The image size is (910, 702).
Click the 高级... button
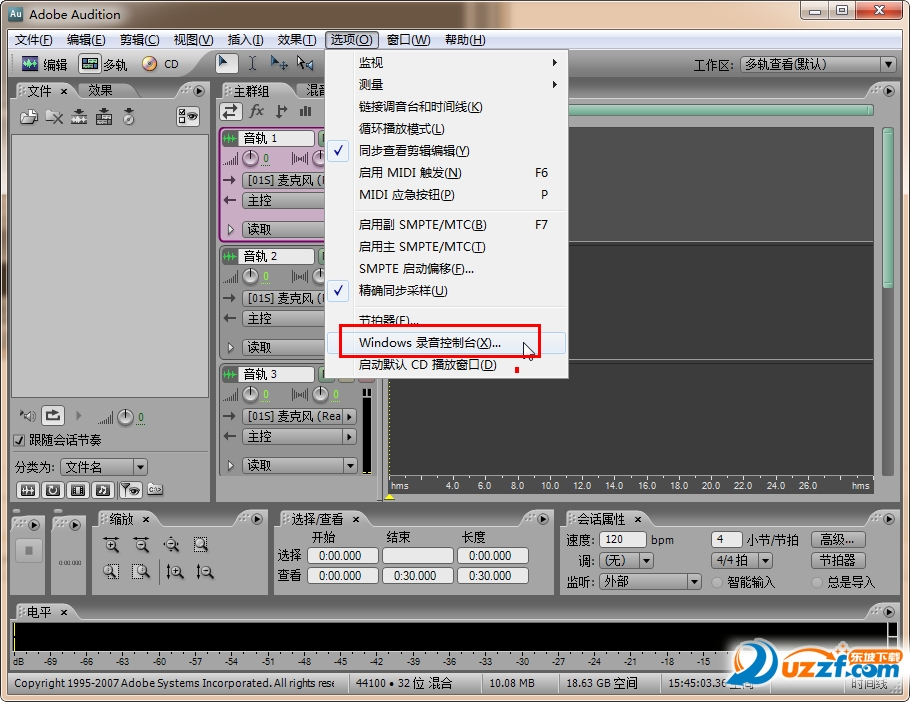(837, 540)
